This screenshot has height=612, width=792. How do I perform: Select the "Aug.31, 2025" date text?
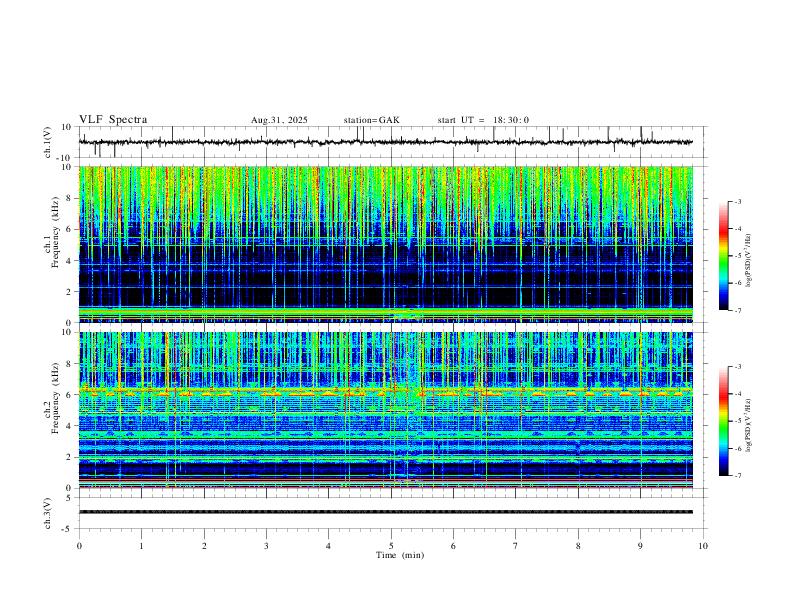[x=279, y=120]
